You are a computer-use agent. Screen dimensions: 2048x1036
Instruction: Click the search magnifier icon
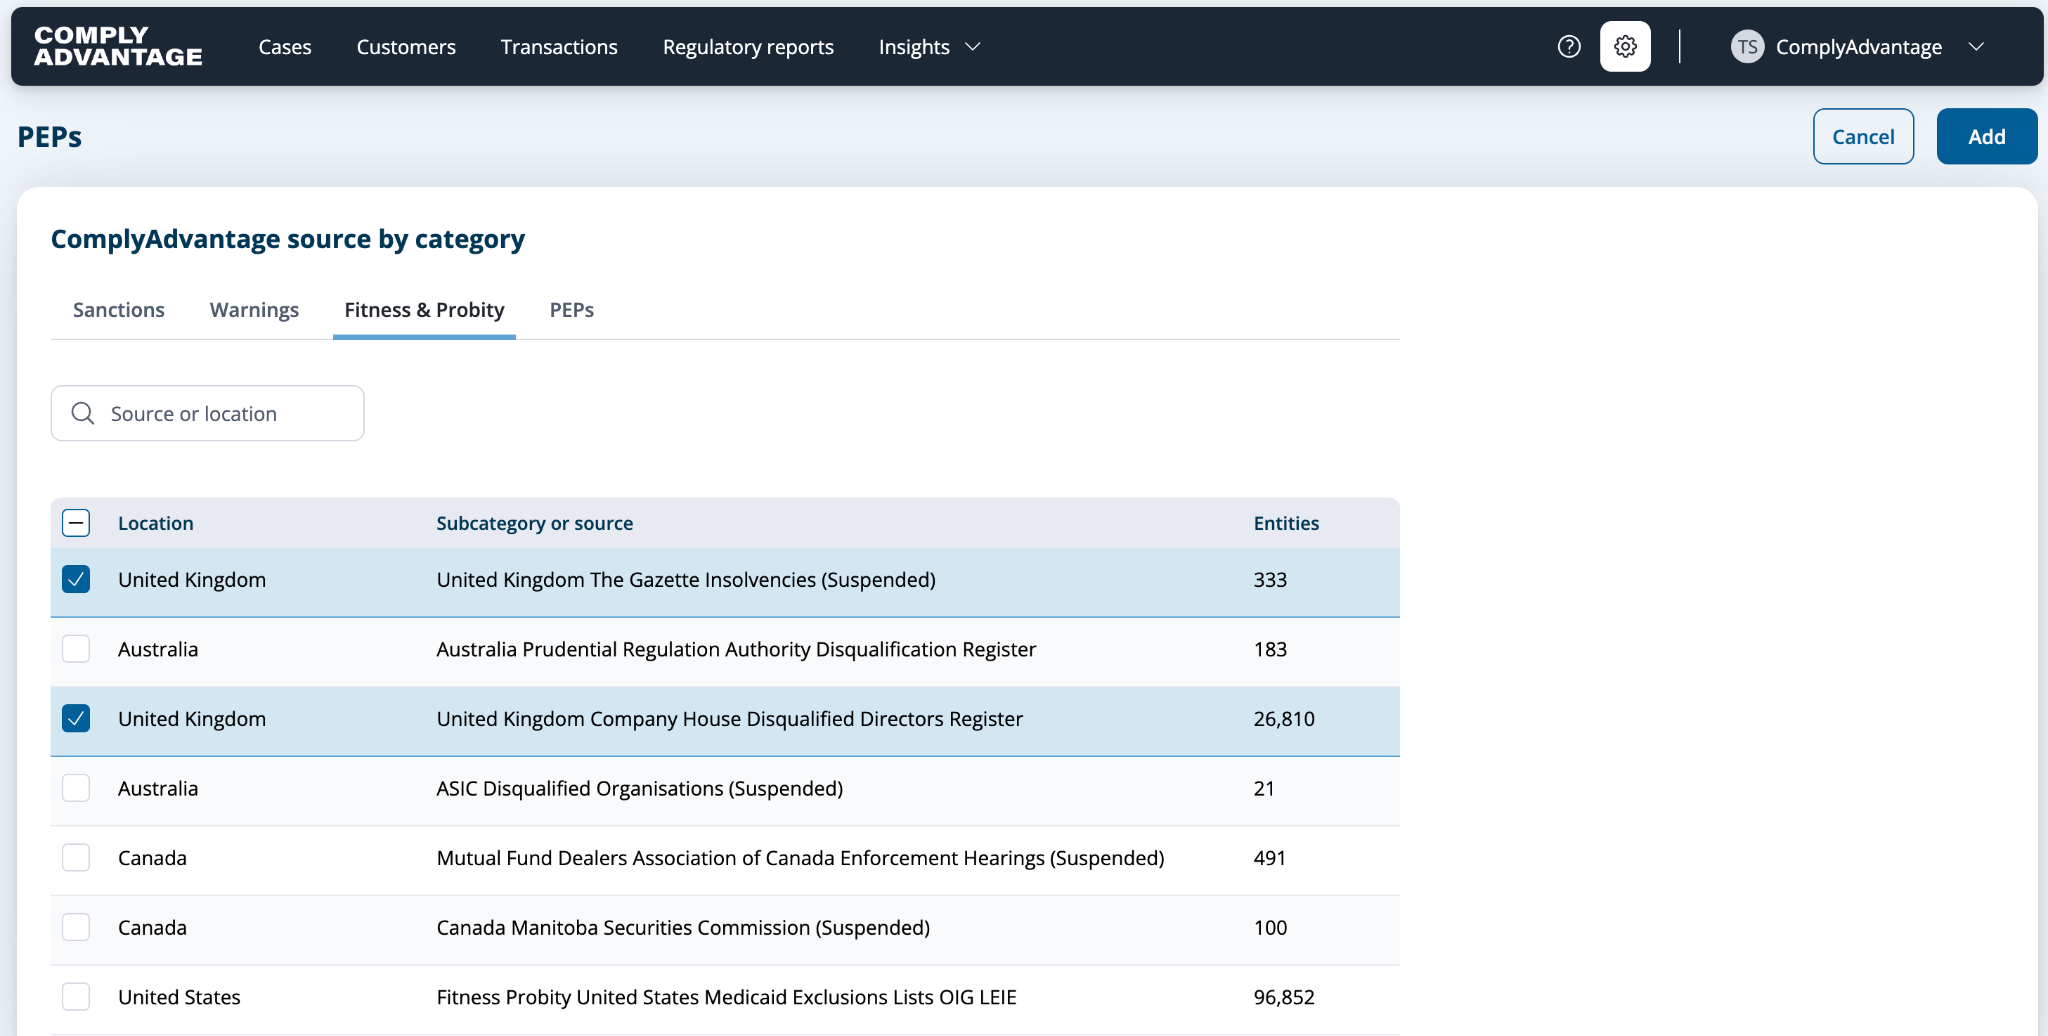coord(83,413)
